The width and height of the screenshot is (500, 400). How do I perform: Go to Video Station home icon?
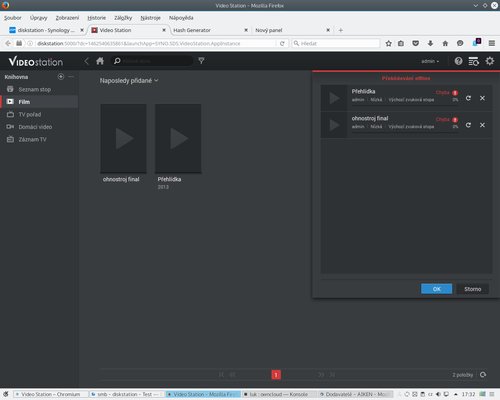[x=100, y=61]
